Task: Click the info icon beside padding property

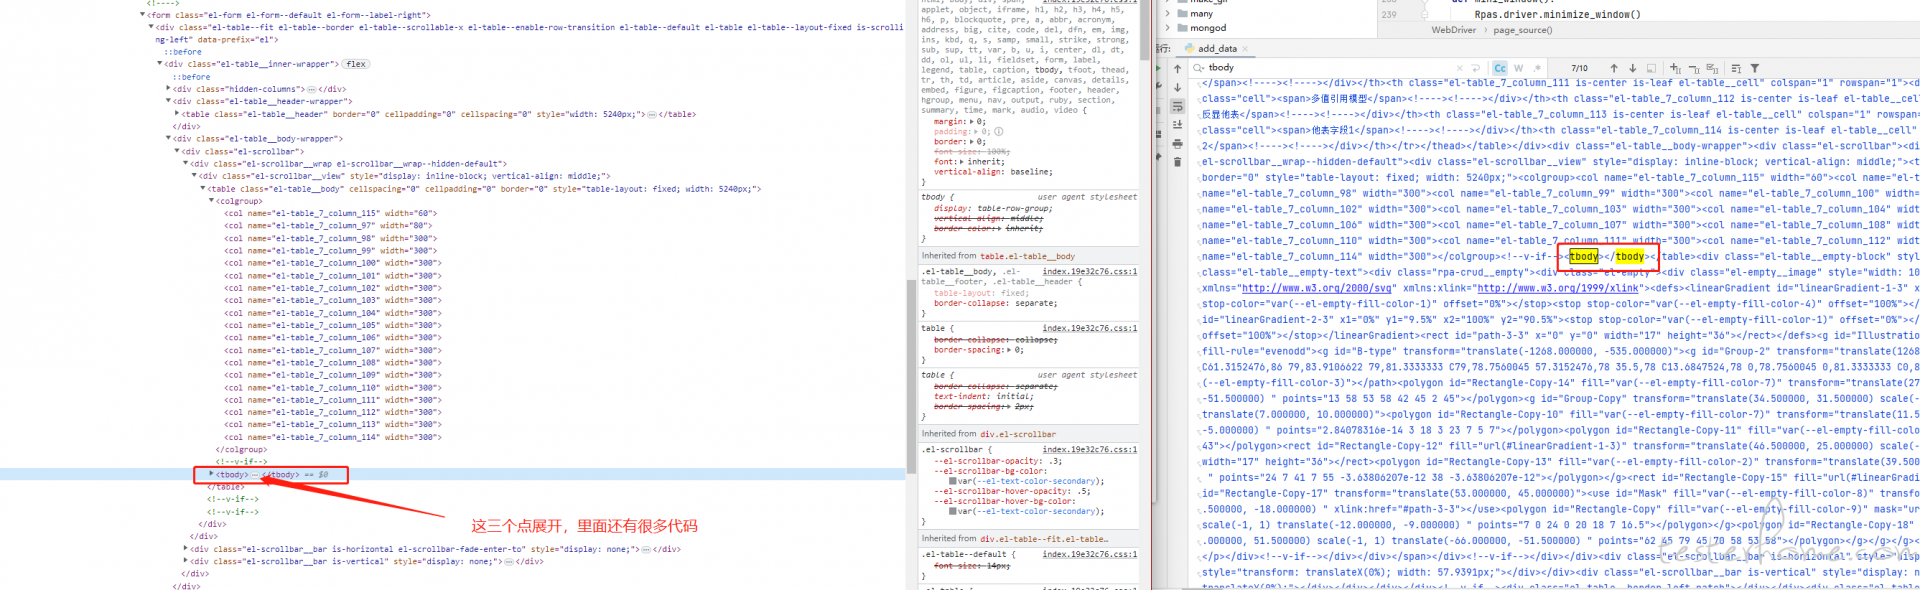Action: tap(999, 131)
